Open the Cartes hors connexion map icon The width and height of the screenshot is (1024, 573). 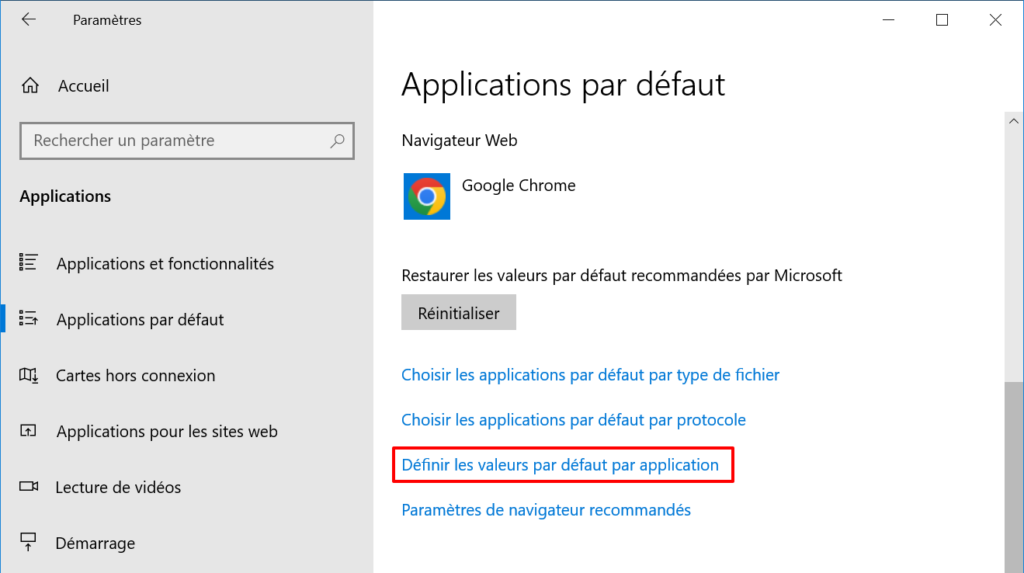tap(28, 375)
